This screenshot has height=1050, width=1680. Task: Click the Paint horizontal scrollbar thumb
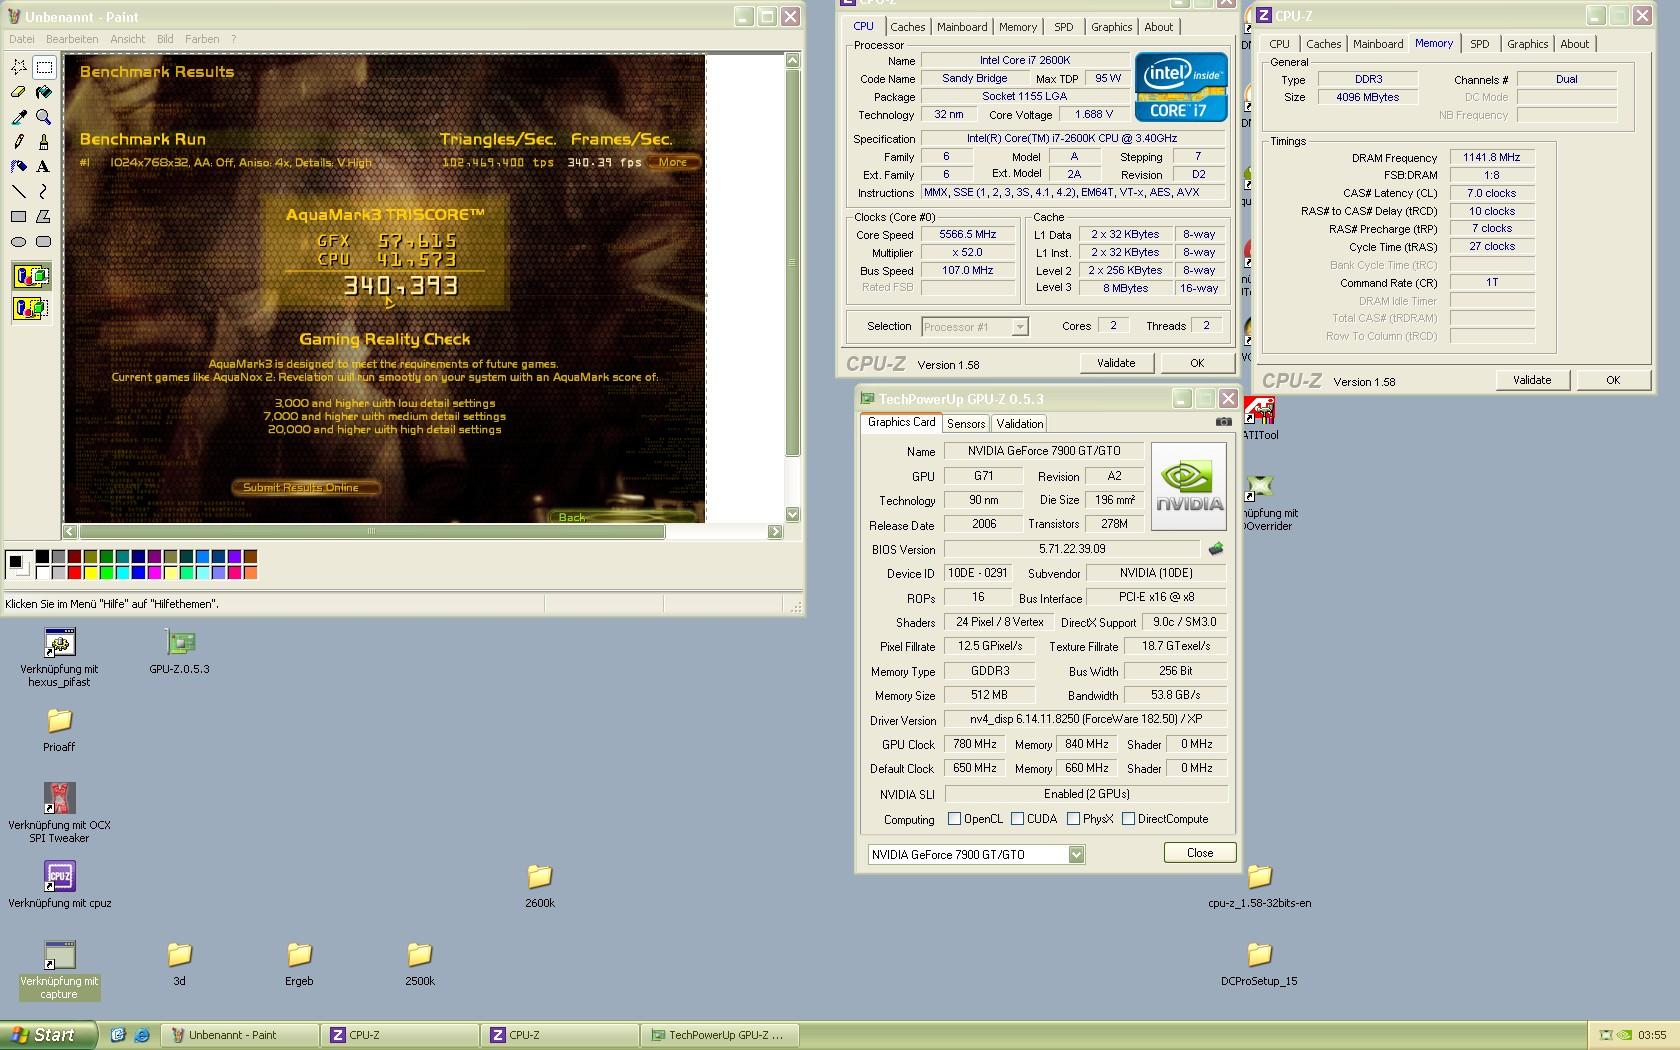pyautogui.click(x=371, y=532)
